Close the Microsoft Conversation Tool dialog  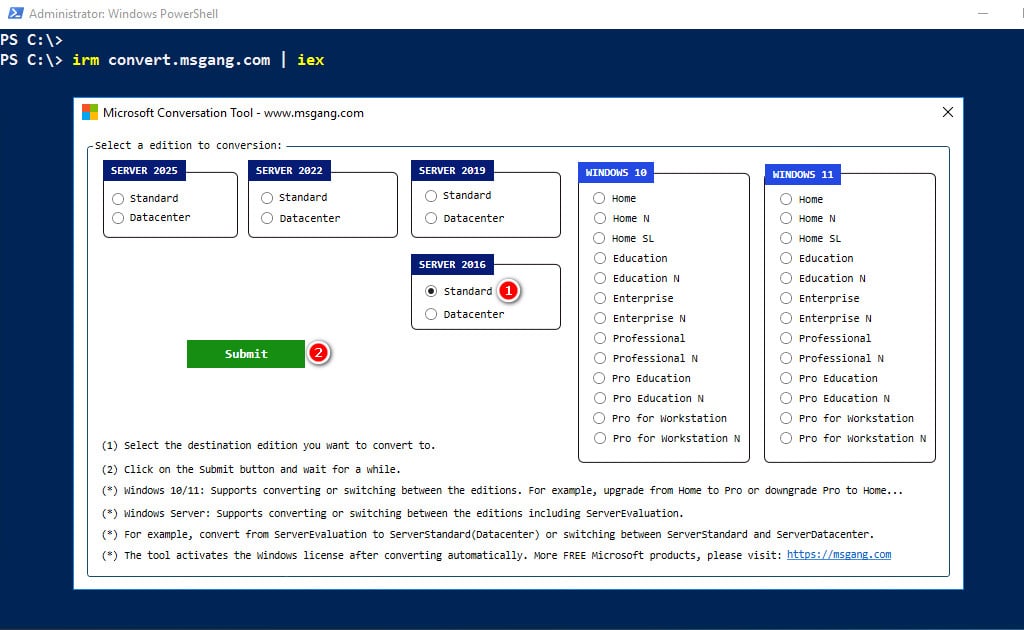948,112
